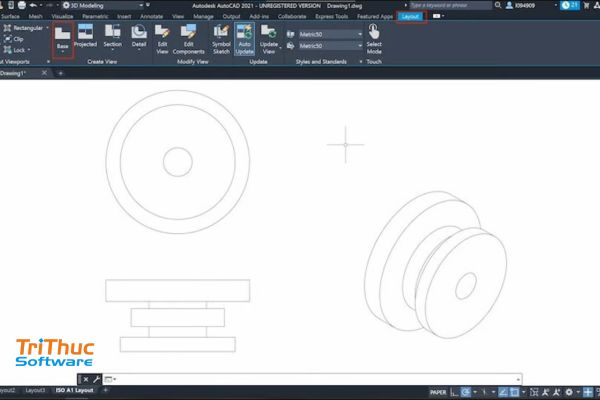Open the ribbon minimize options dropdown after Layout tab
600x400 pixels.
click(x=443, y=16)
